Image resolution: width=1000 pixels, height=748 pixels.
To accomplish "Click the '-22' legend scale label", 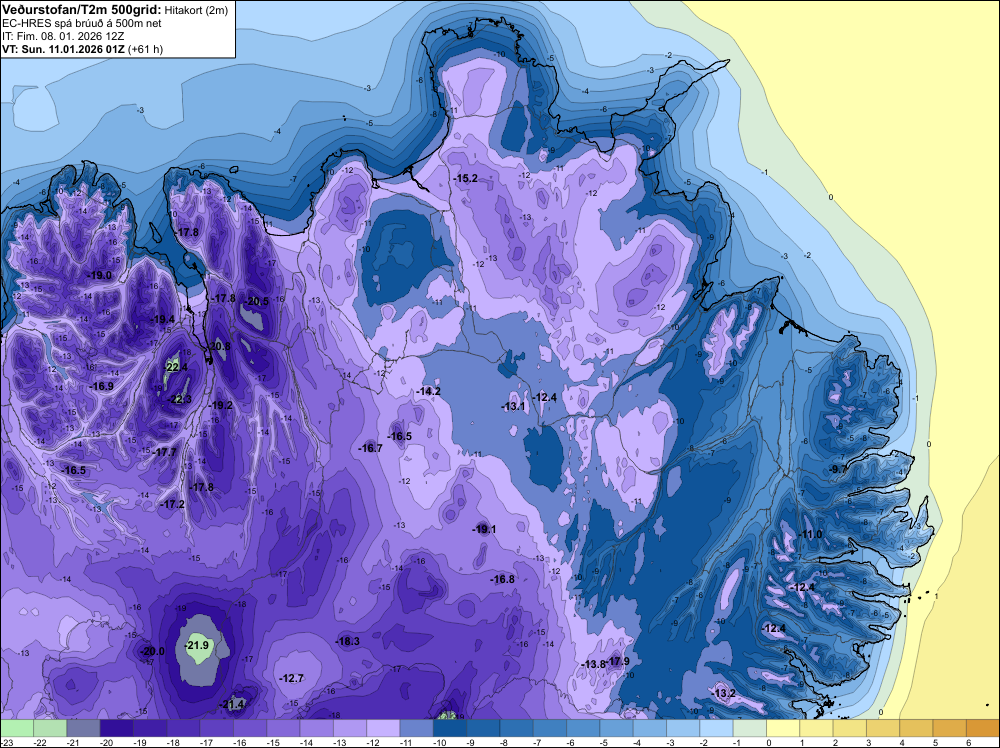I will point(40,742).
